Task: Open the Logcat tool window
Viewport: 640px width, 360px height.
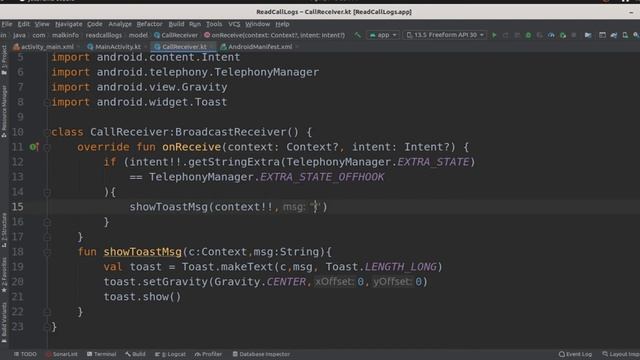Action: point(170,354)
